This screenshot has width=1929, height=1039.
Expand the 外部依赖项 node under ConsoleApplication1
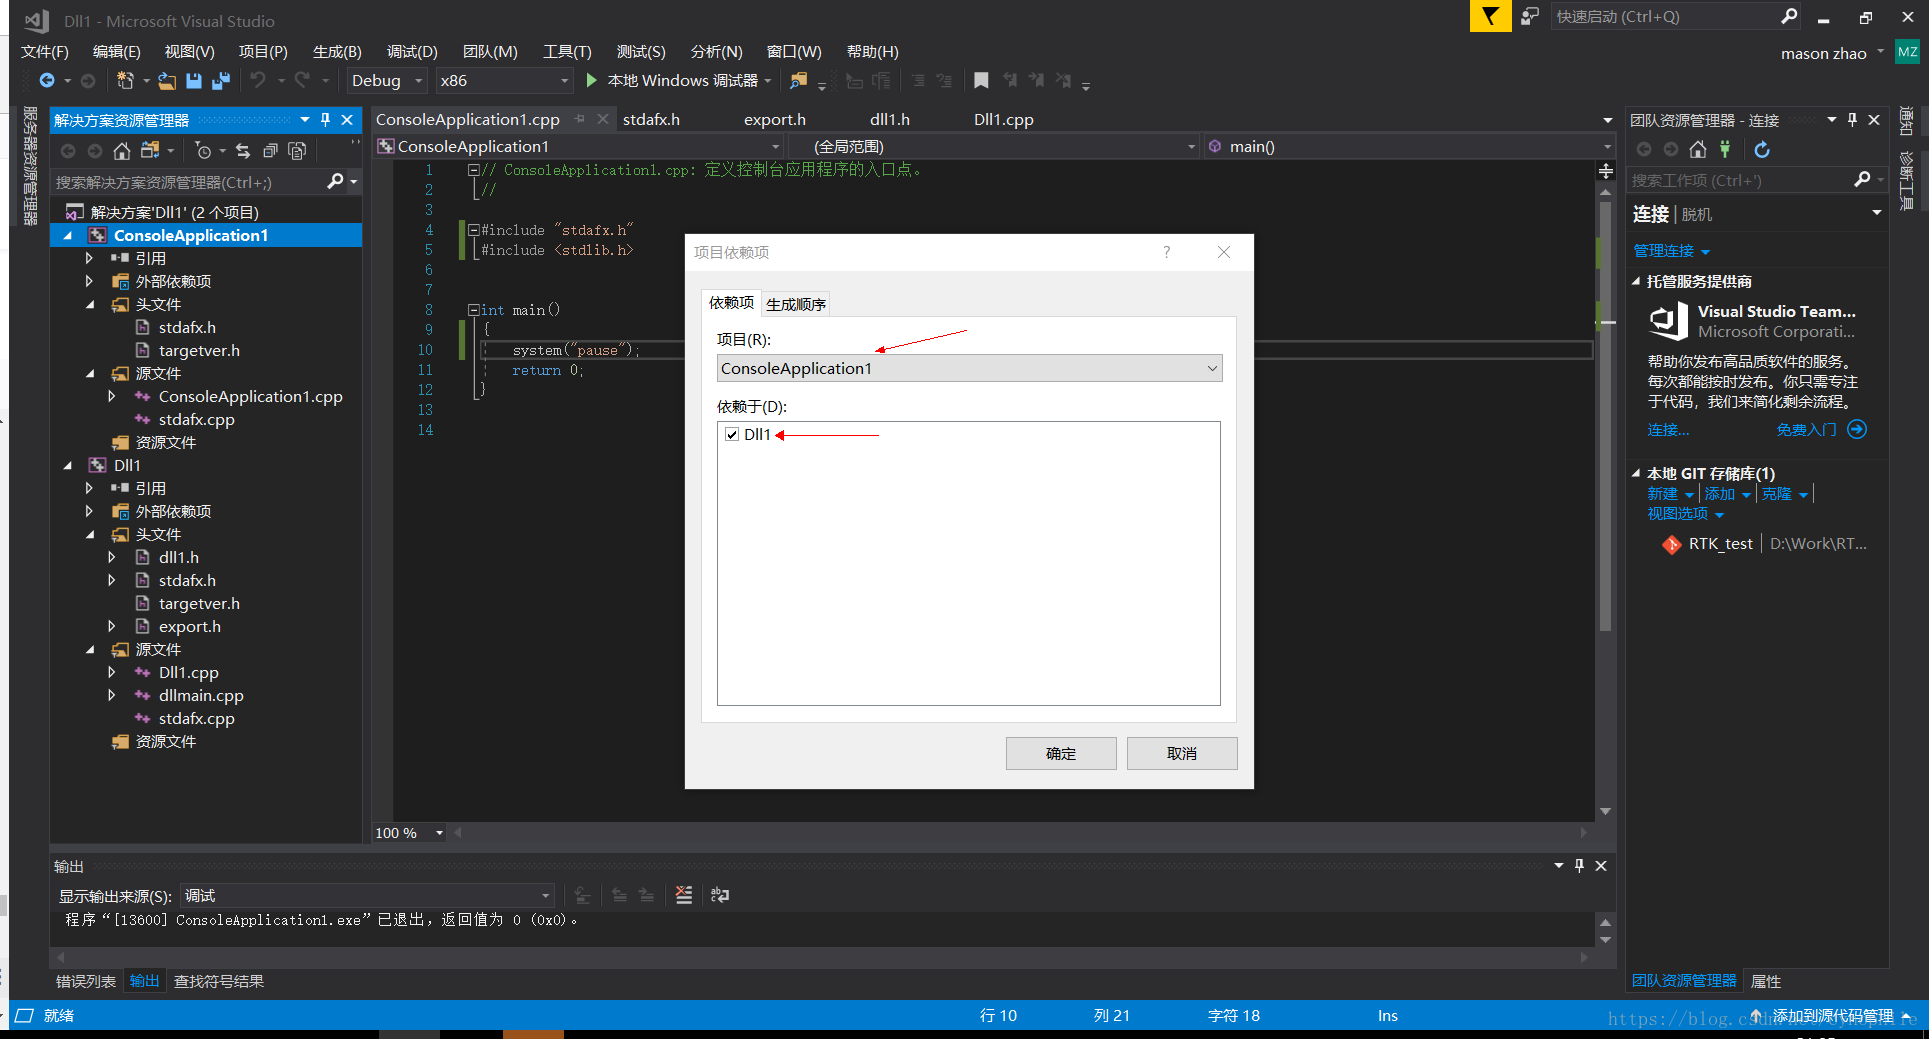pos(89,281)
